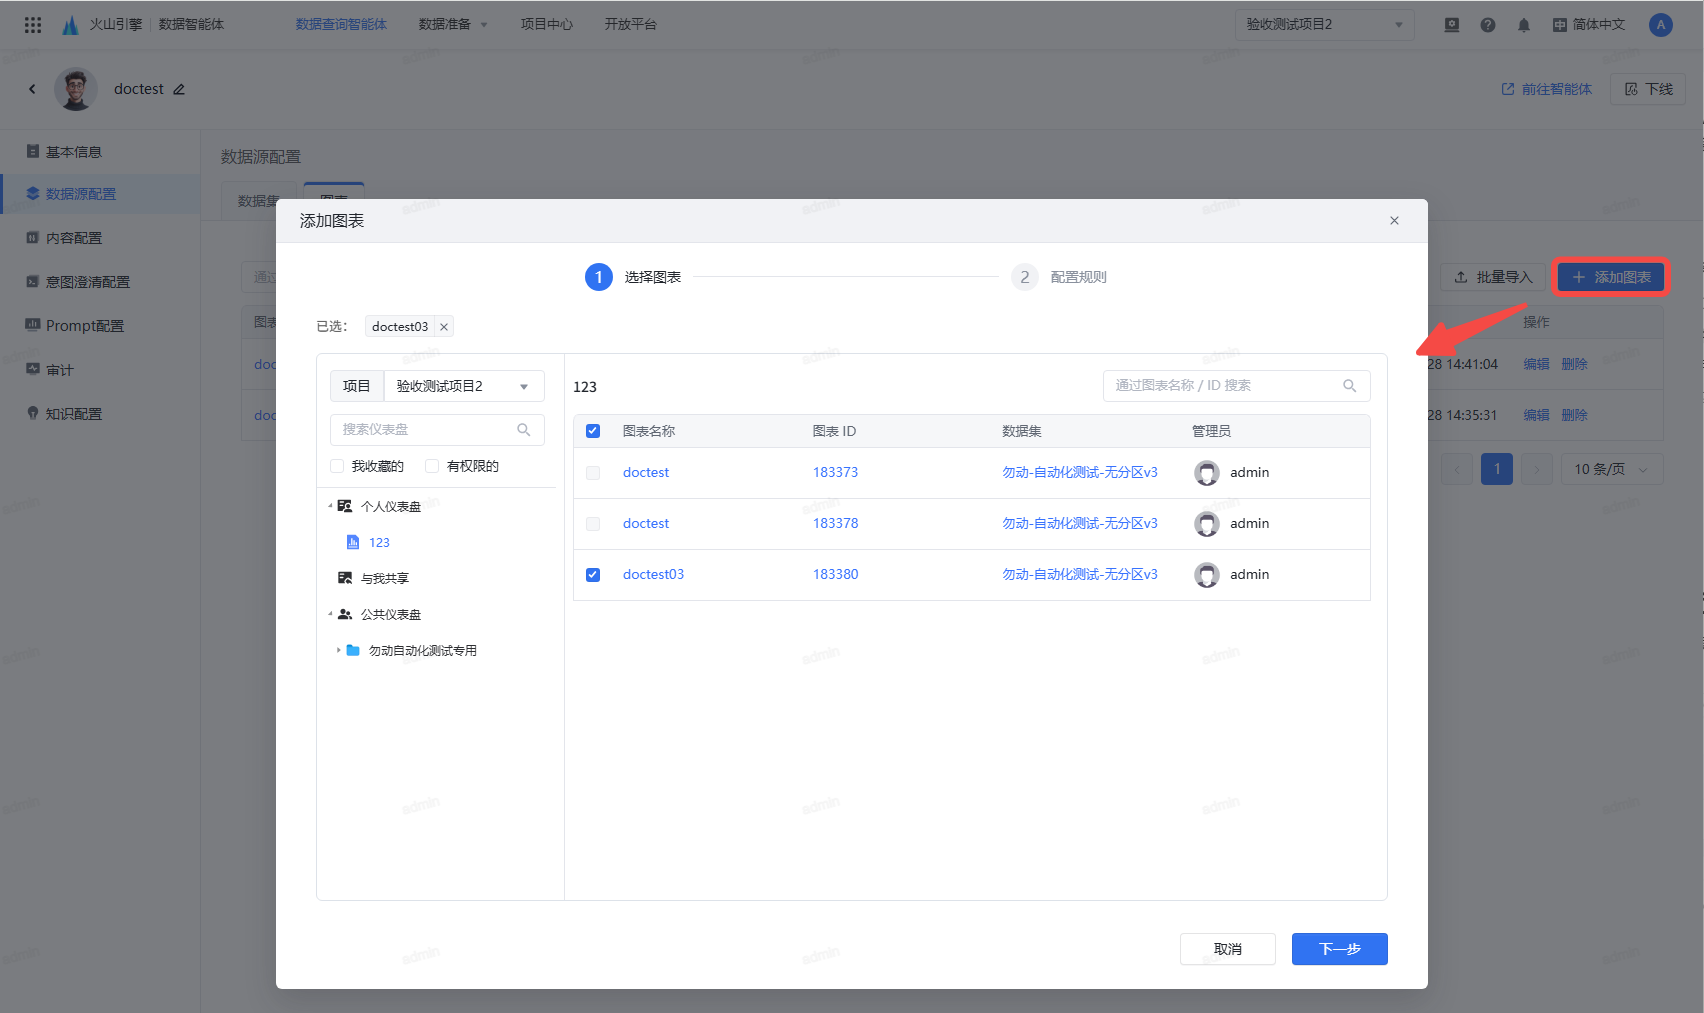Click the magnifier in chart name search
1704x1013 pixels.
(x=1349, y=386)
